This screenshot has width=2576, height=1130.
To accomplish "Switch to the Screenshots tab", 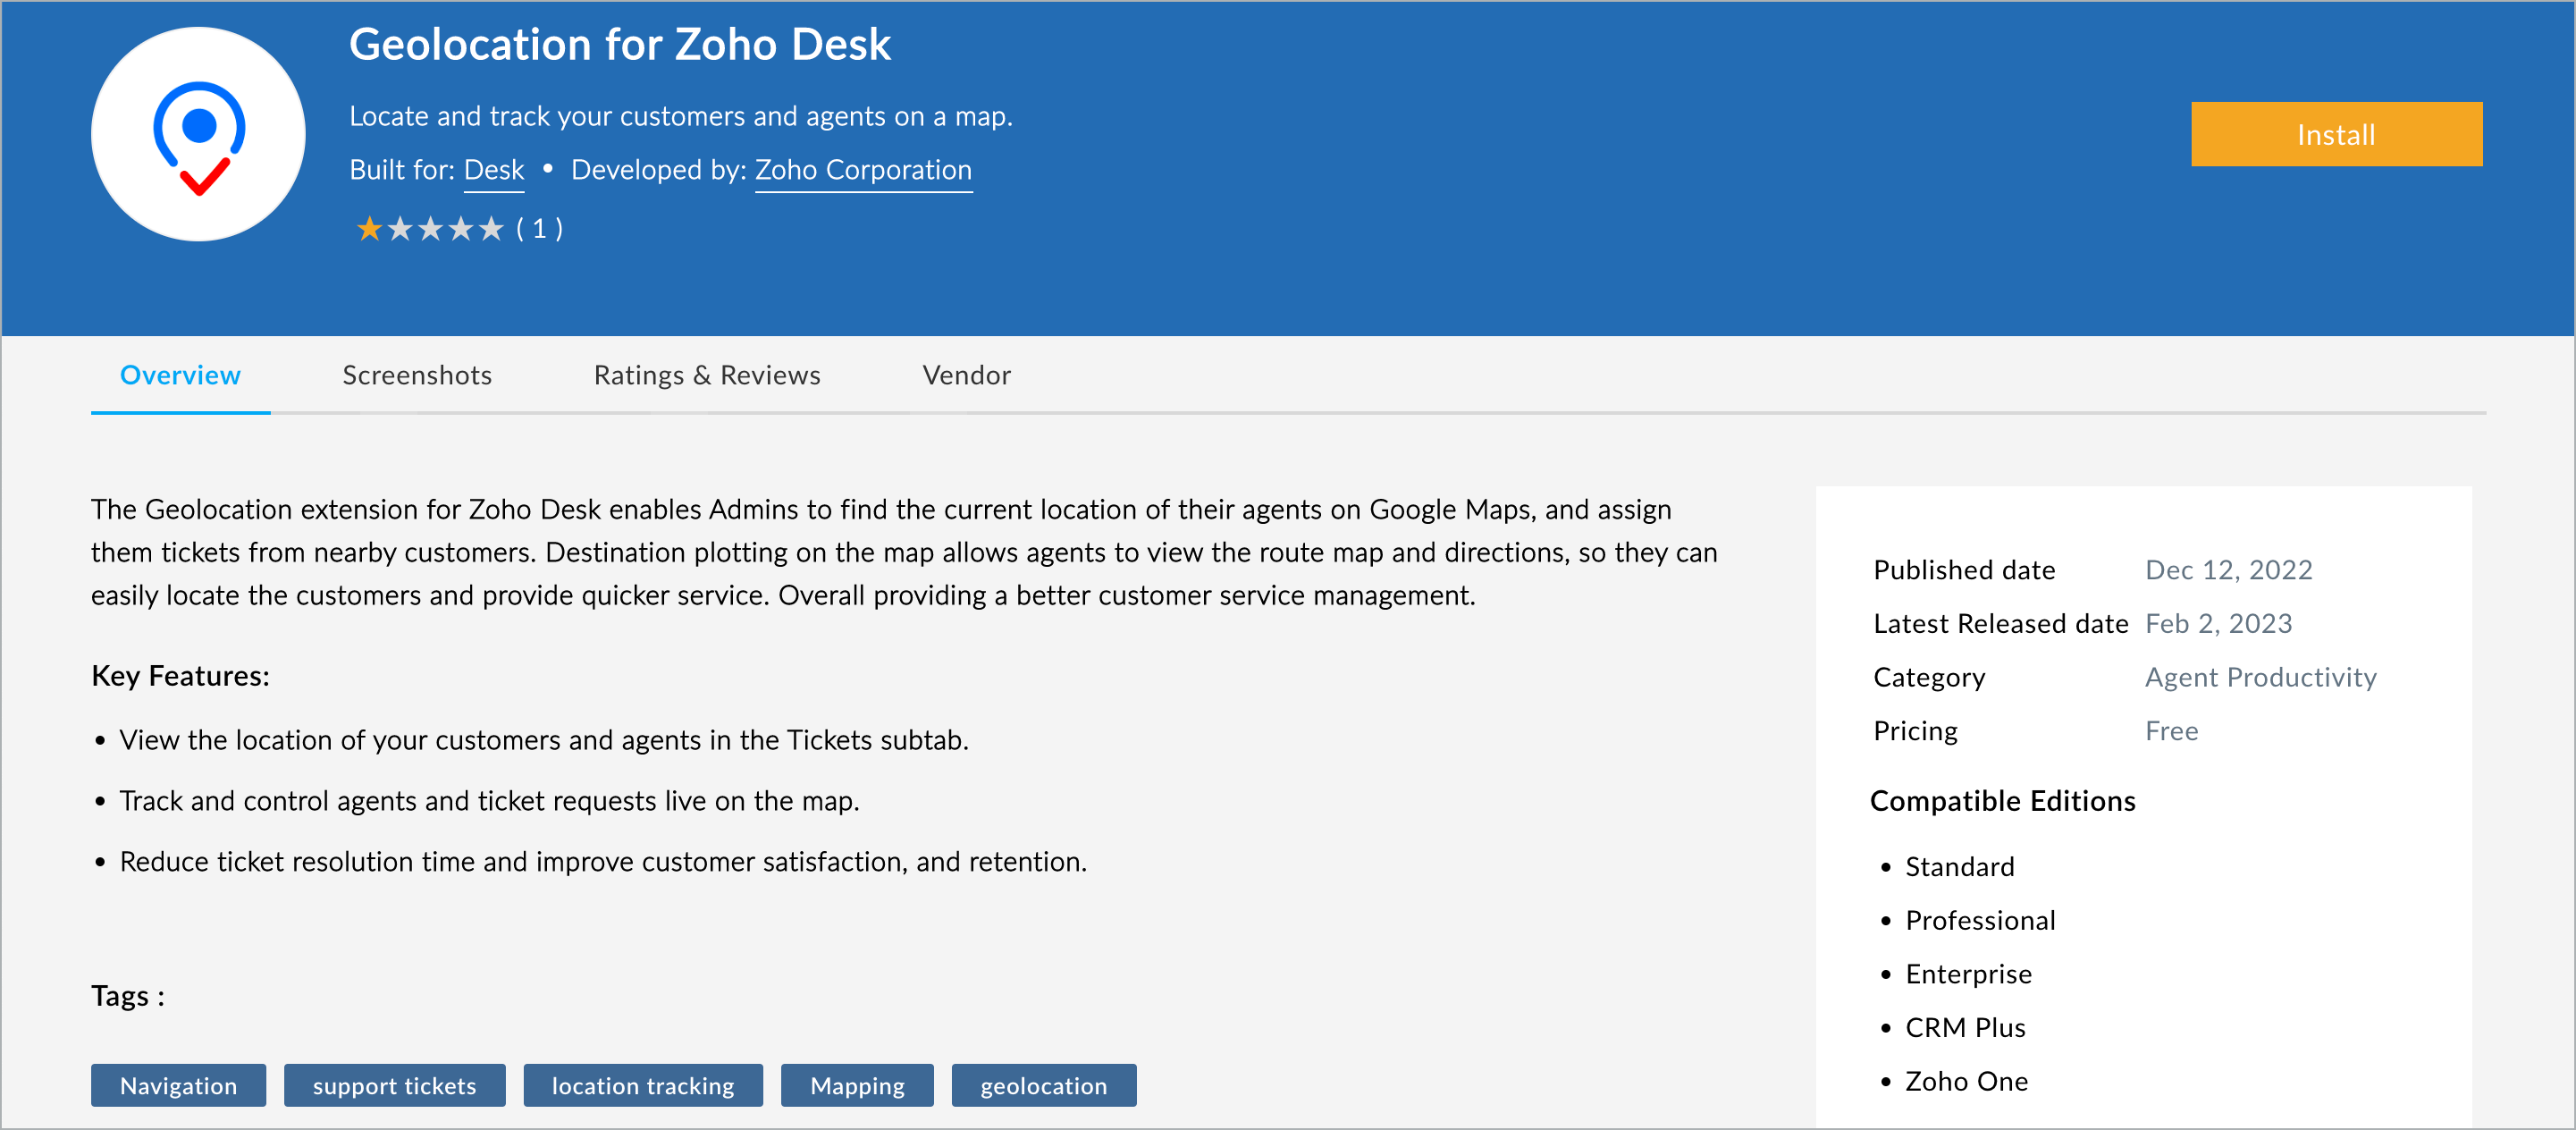I will pyautogui.click(x=417, y=375).
